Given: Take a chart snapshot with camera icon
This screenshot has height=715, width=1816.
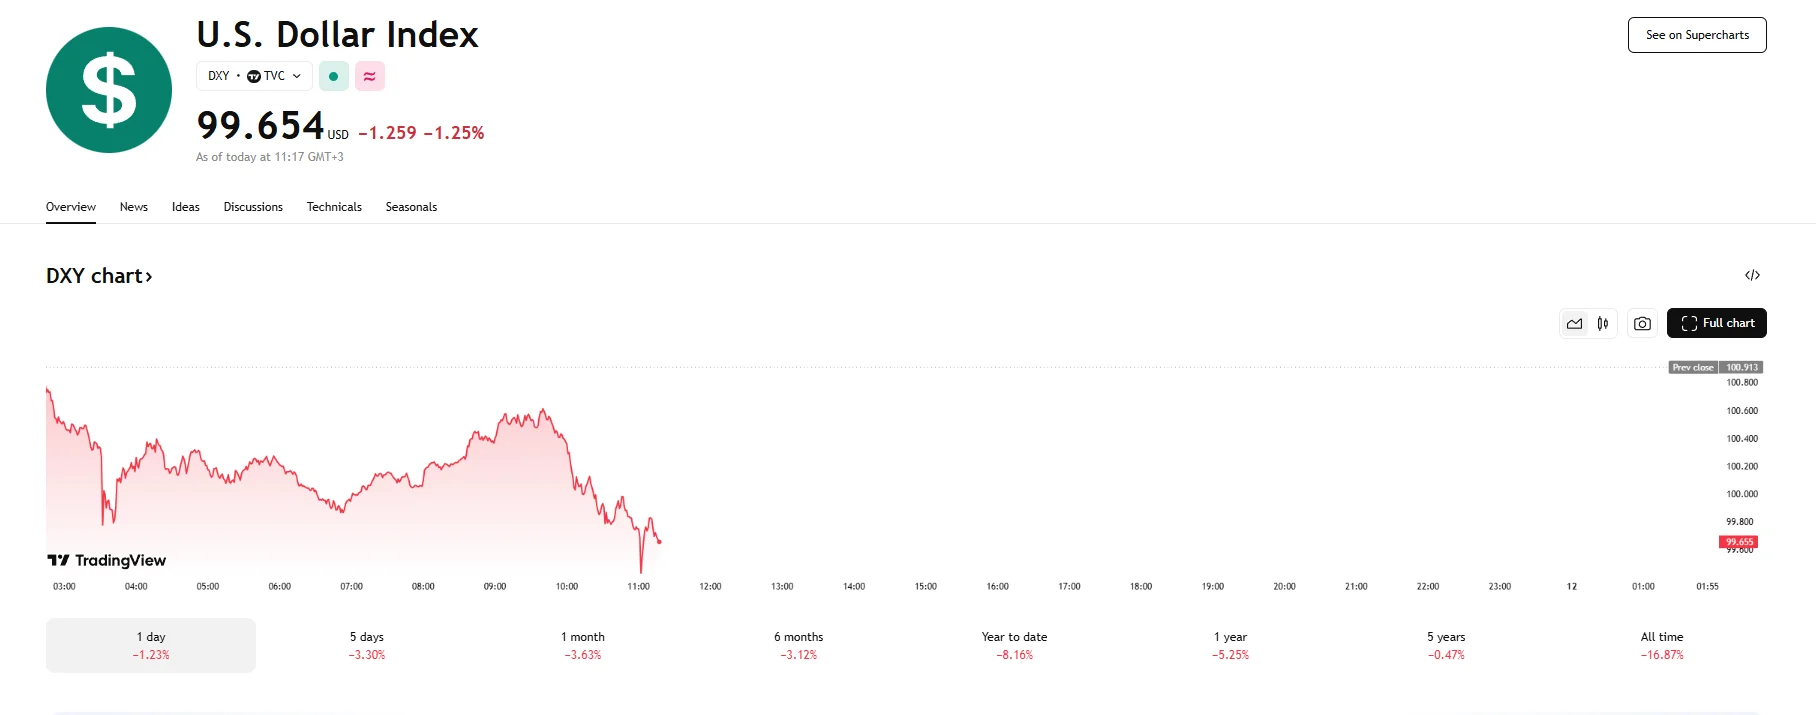Looking at the screenshot, I should pos(1642,323).
